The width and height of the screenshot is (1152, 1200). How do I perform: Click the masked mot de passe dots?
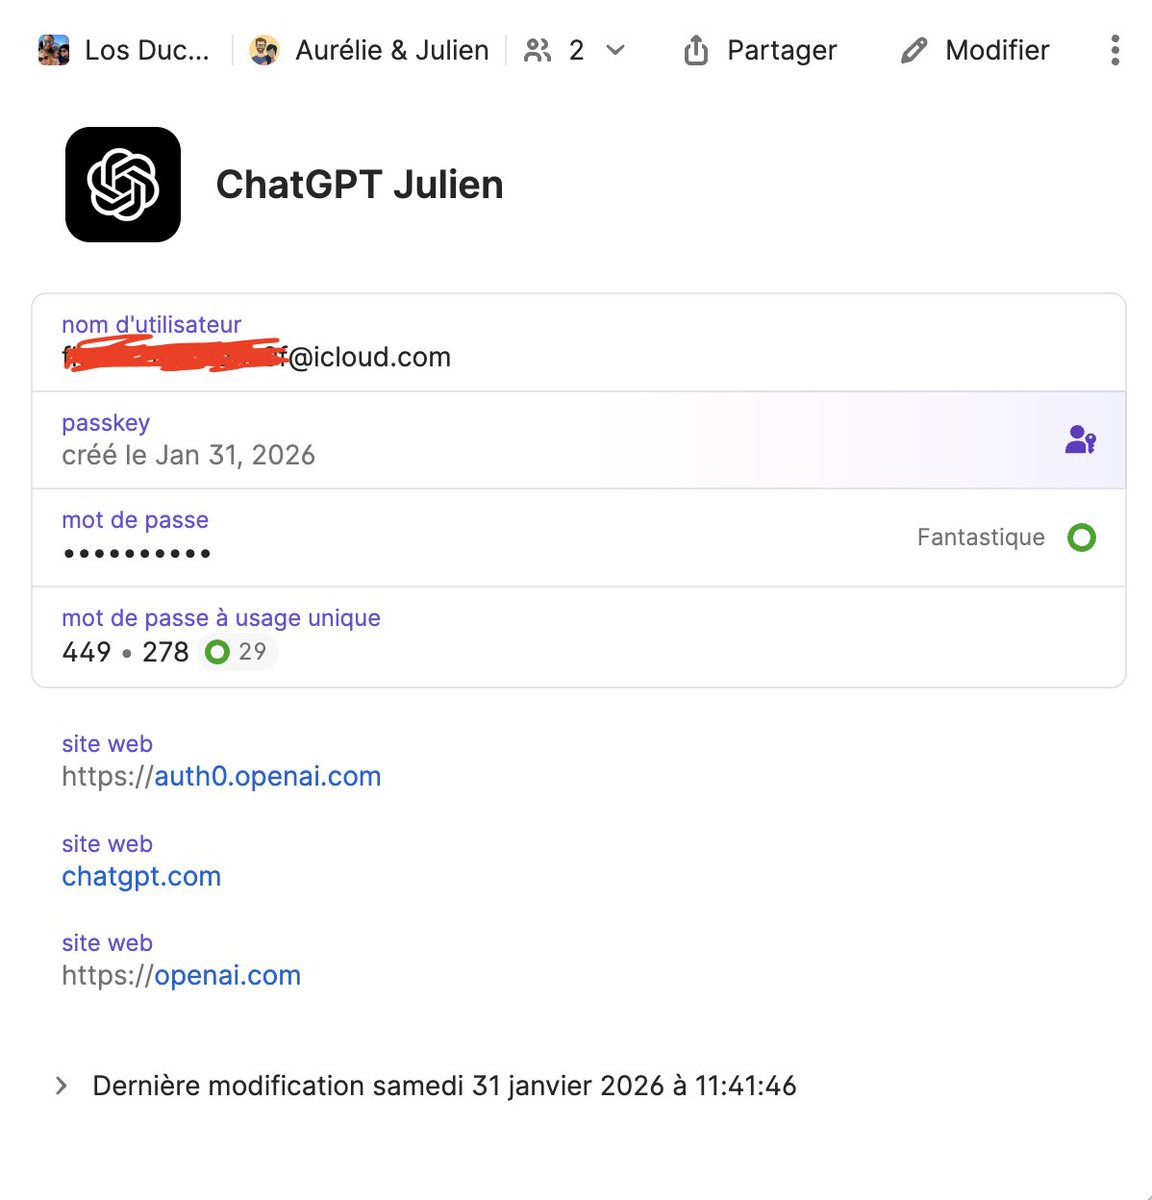[137, 553]
